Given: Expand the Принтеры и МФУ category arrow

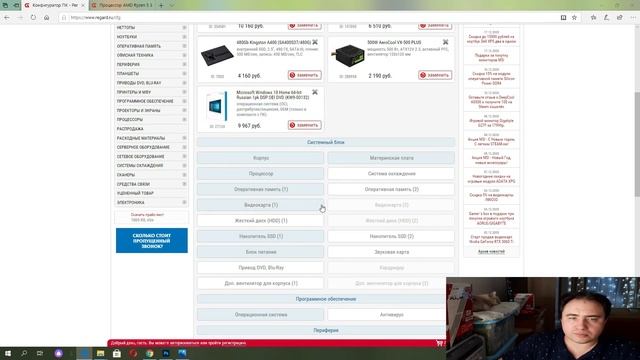Looking at the screenshot, I should [184, 92].
